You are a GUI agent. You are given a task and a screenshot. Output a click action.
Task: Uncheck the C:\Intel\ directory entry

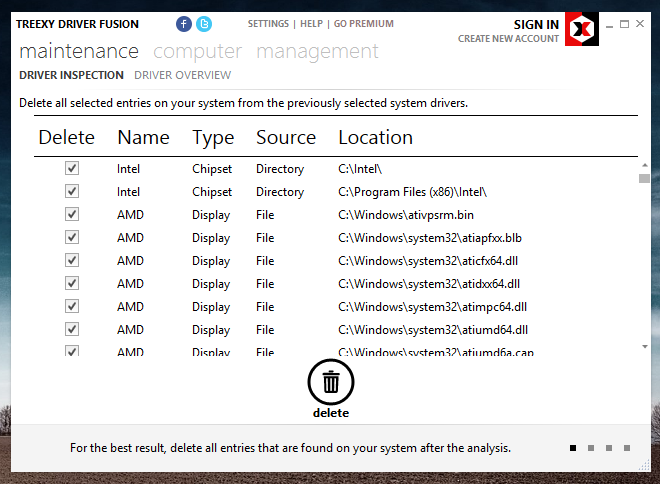coord(72,168)
